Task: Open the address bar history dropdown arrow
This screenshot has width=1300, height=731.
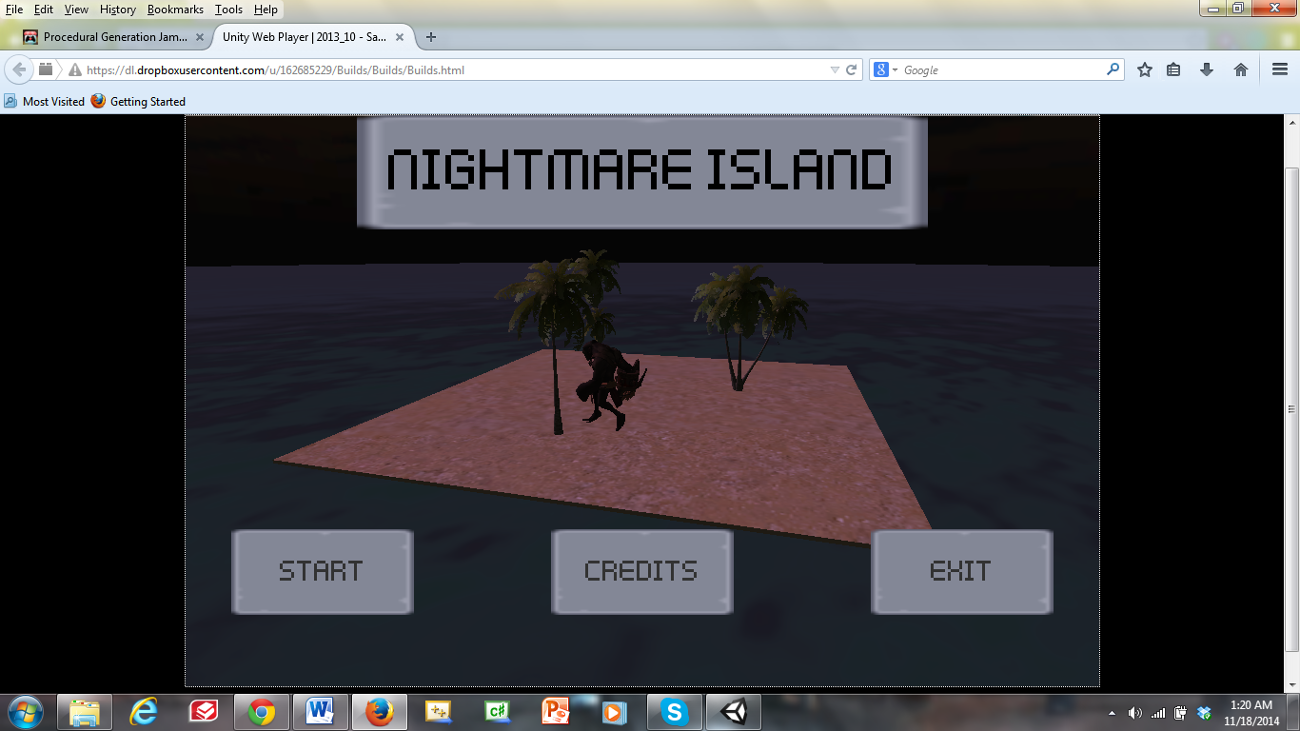Action: click(x=837, y=69)
